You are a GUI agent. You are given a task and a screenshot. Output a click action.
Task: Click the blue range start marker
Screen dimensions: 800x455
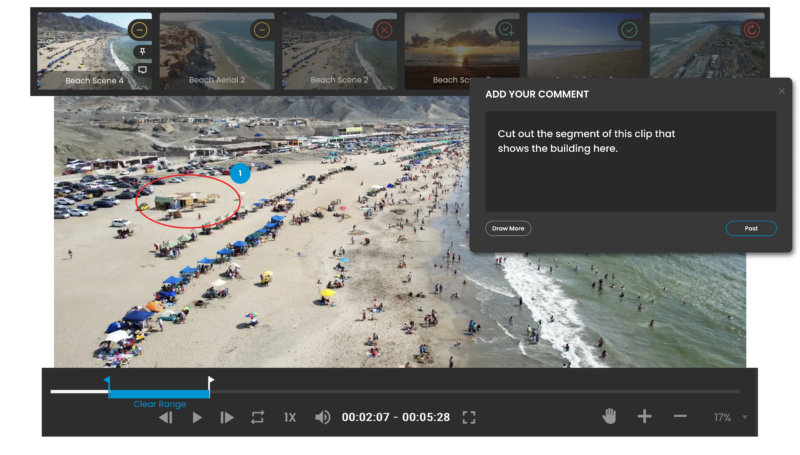tap(107, 381)
